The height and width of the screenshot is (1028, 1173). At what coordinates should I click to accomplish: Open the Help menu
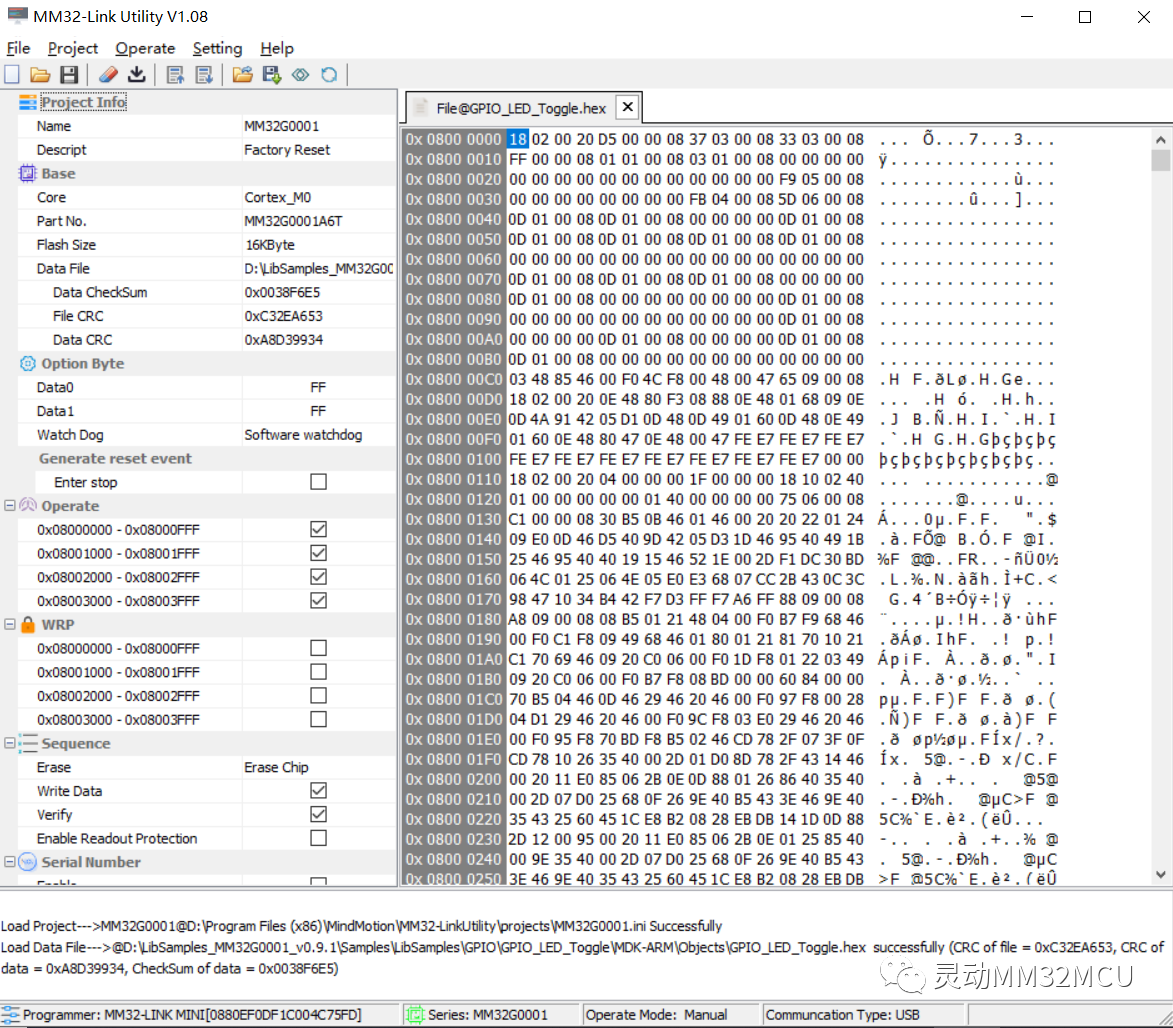tap(277, 49)
